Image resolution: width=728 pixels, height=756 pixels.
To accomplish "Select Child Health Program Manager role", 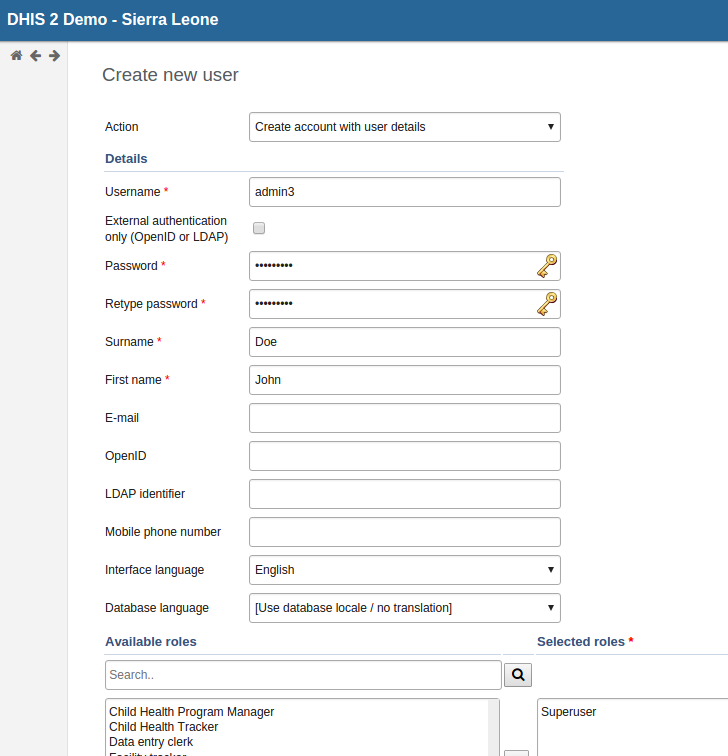I will click(191, 712).
